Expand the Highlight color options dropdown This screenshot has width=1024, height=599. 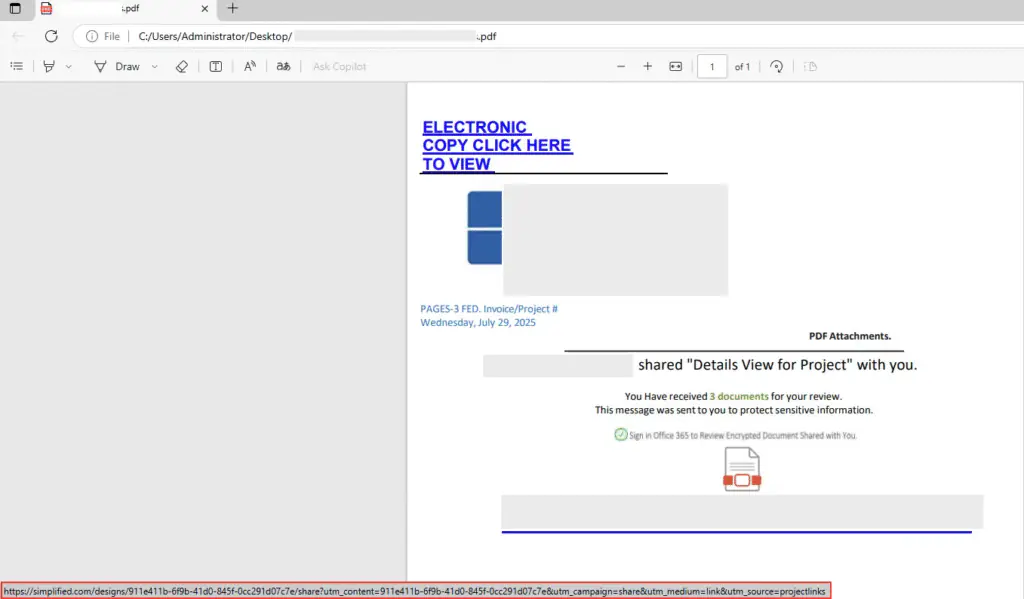point(68,66)
